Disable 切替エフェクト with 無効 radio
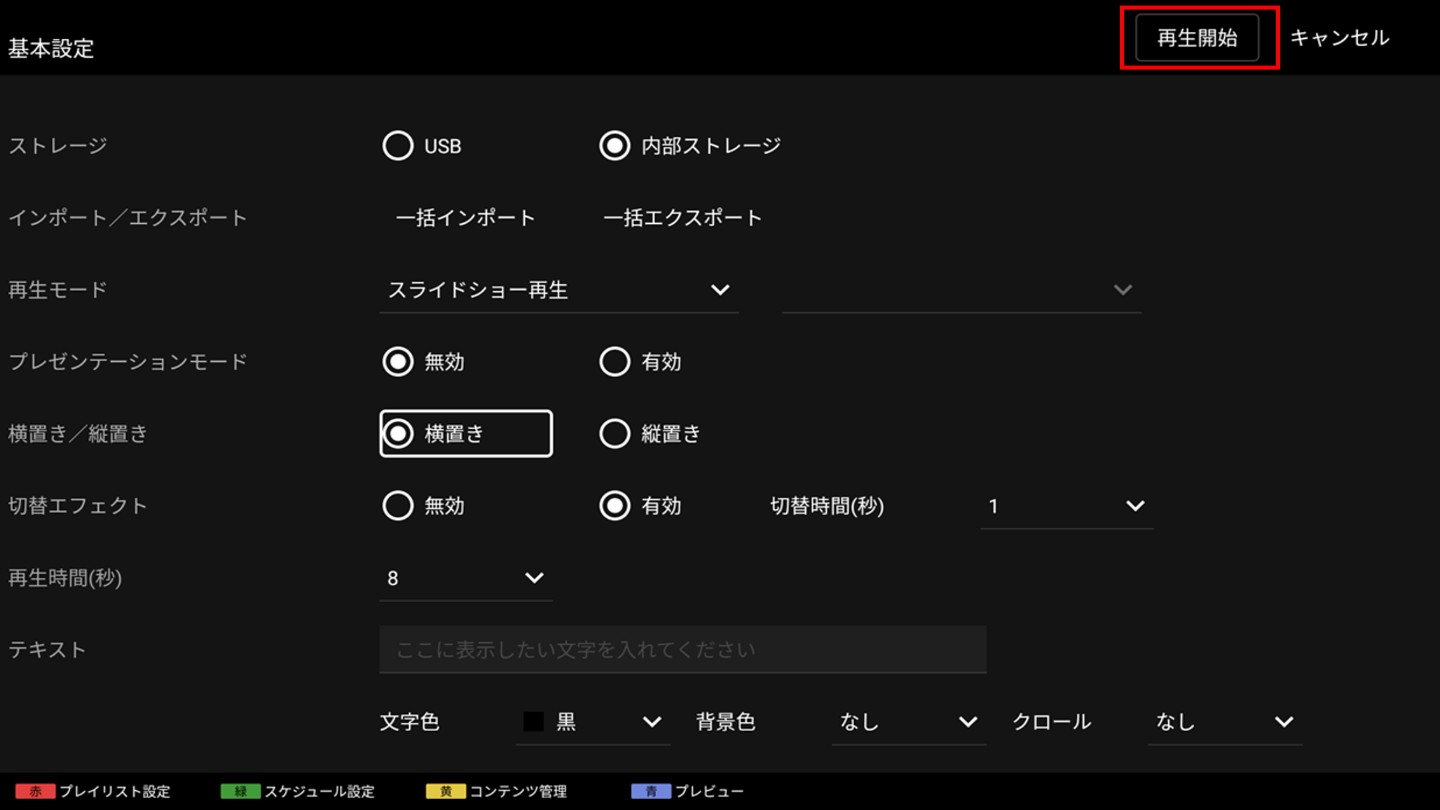The height and width of the screenshot is (810, 1440). [398, 506]
